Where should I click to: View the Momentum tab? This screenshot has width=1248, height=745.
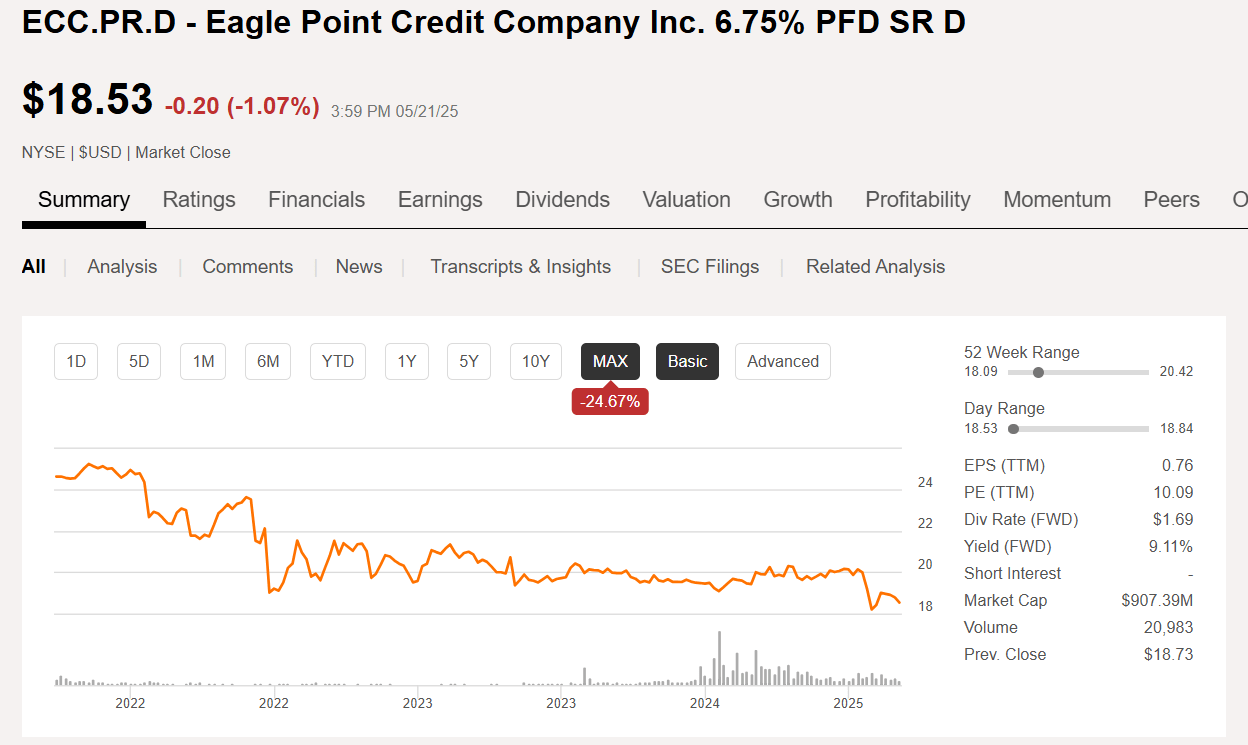point(1057,199)
